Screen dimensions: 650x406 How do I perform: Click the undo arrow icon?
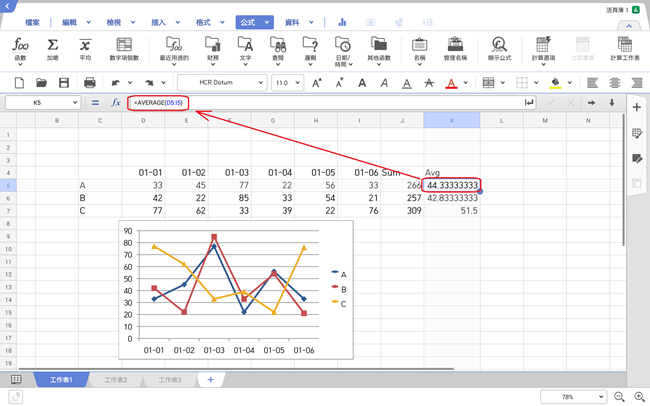[116, 83]
